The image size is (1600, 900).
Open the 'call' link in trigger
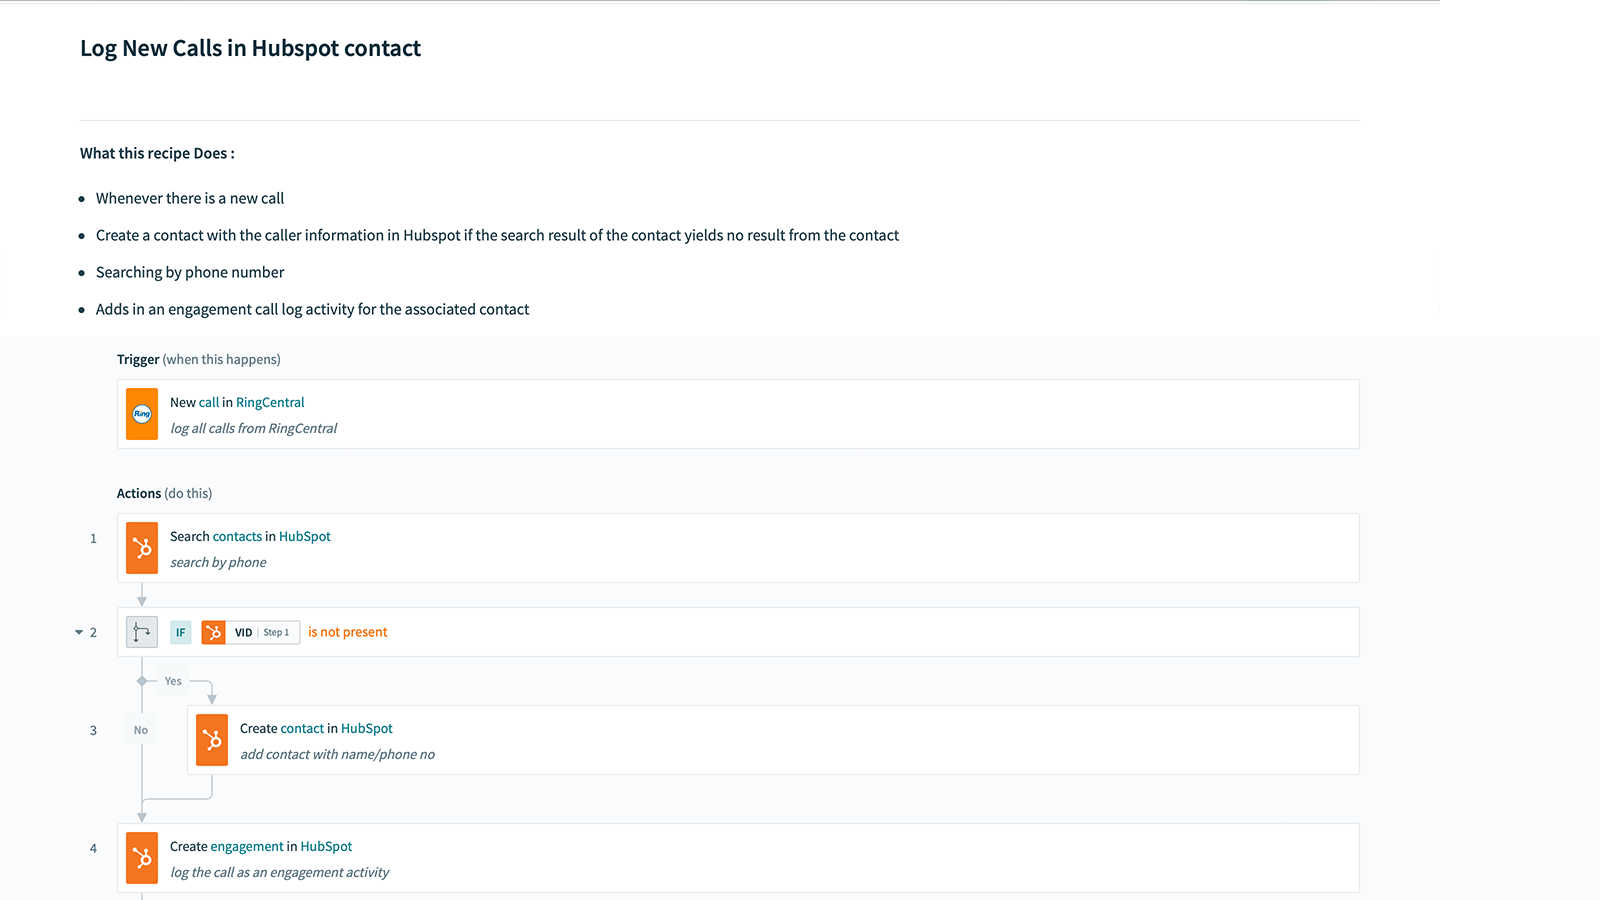pos(209,402)
